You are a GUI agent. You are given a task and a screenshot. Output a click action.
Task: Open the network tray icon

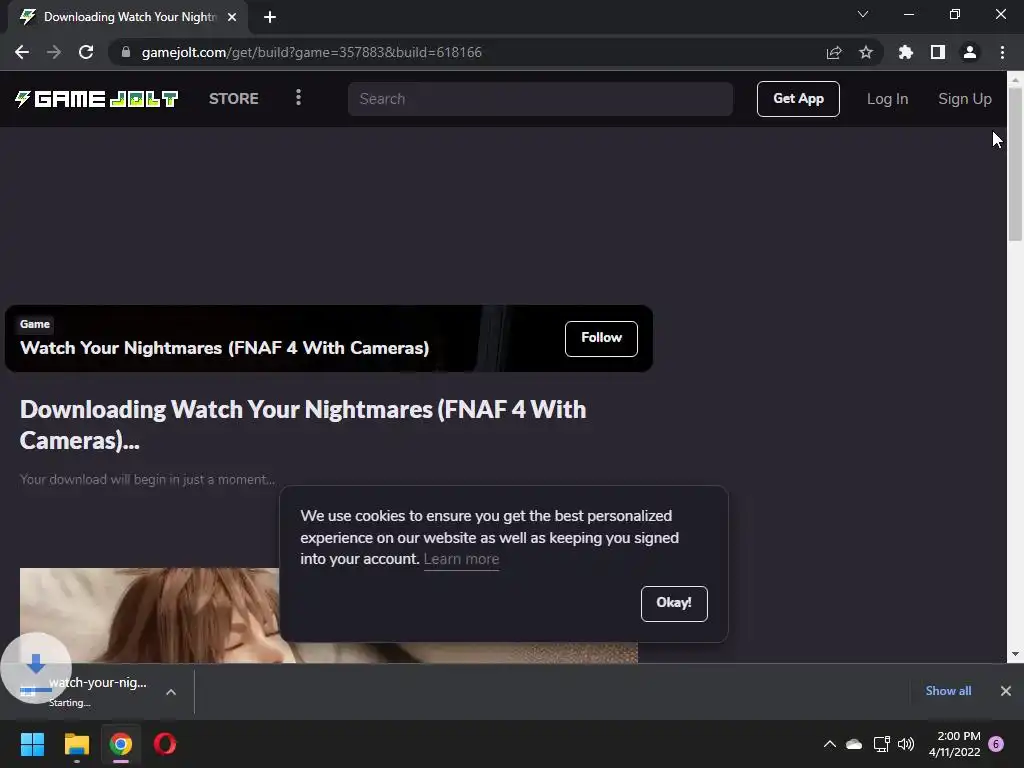(882, 744)
